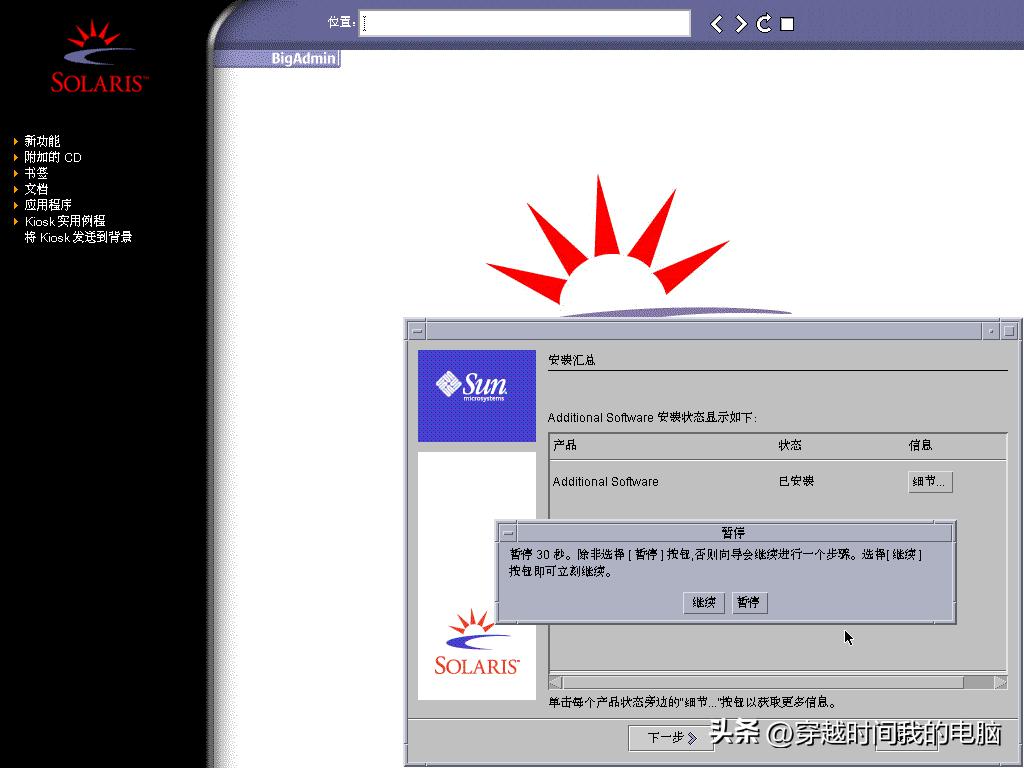Click the Sun Microsystems logo in installer
This screenshot has height=768, width=1024.
[477, 396]
